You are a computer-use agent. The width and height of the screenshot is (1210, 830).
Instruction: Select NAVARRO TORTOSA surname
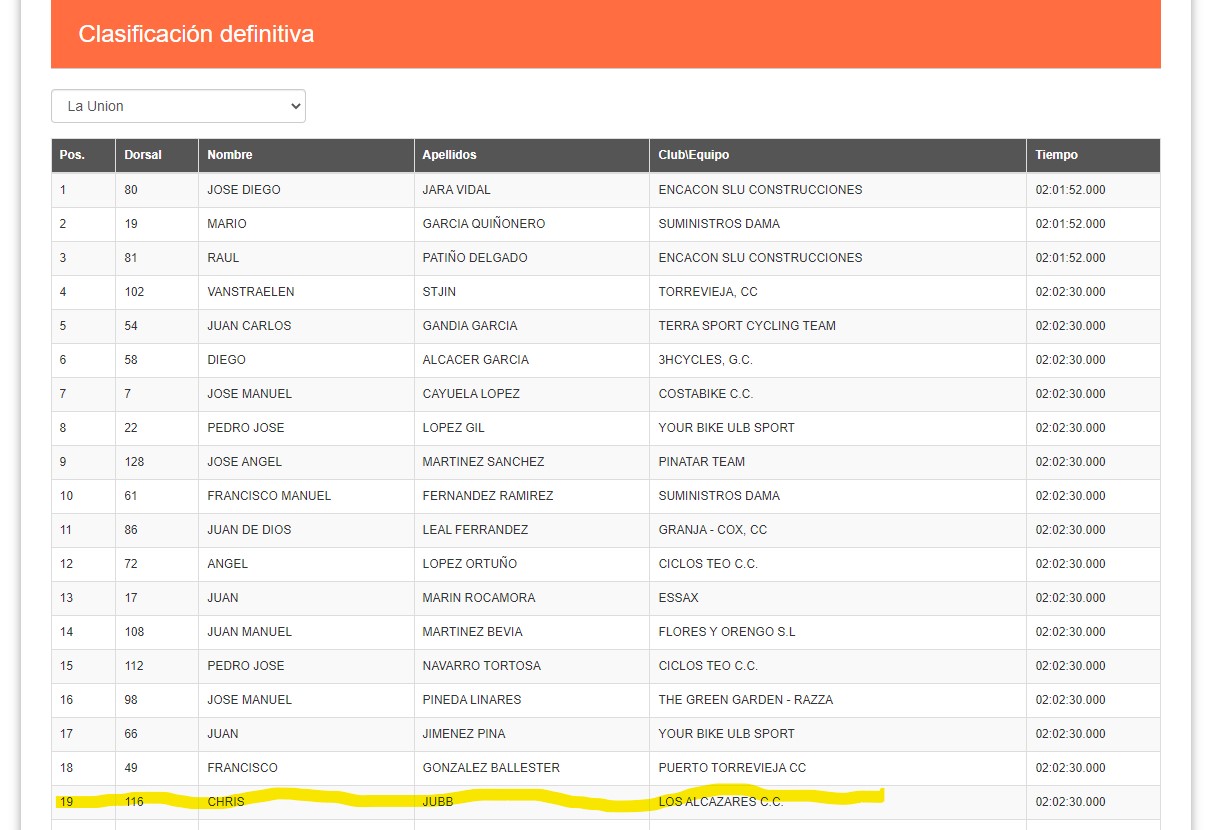tap(482, 666)
